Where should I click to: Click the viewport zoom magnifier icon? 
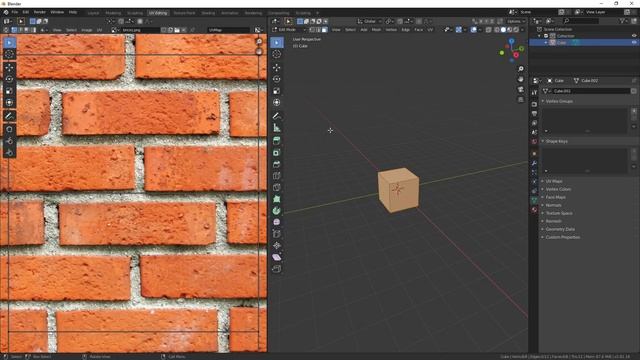[x=521, y=69]
